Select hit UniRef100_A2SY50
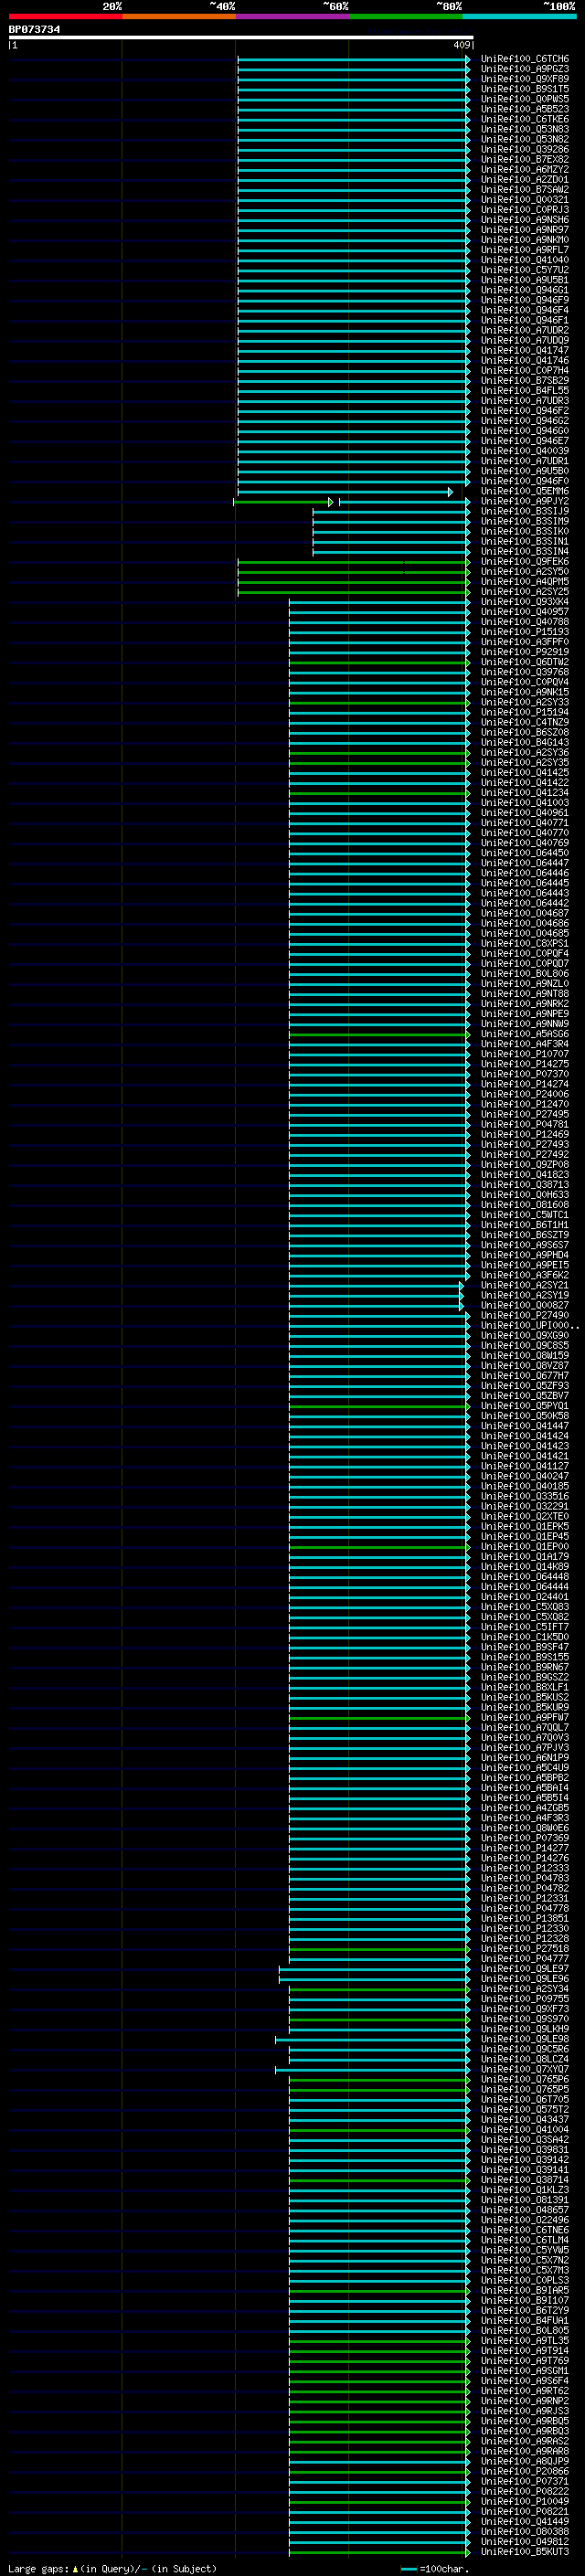The width and height of the screenshot is (585, 2576). click(525, 572)
